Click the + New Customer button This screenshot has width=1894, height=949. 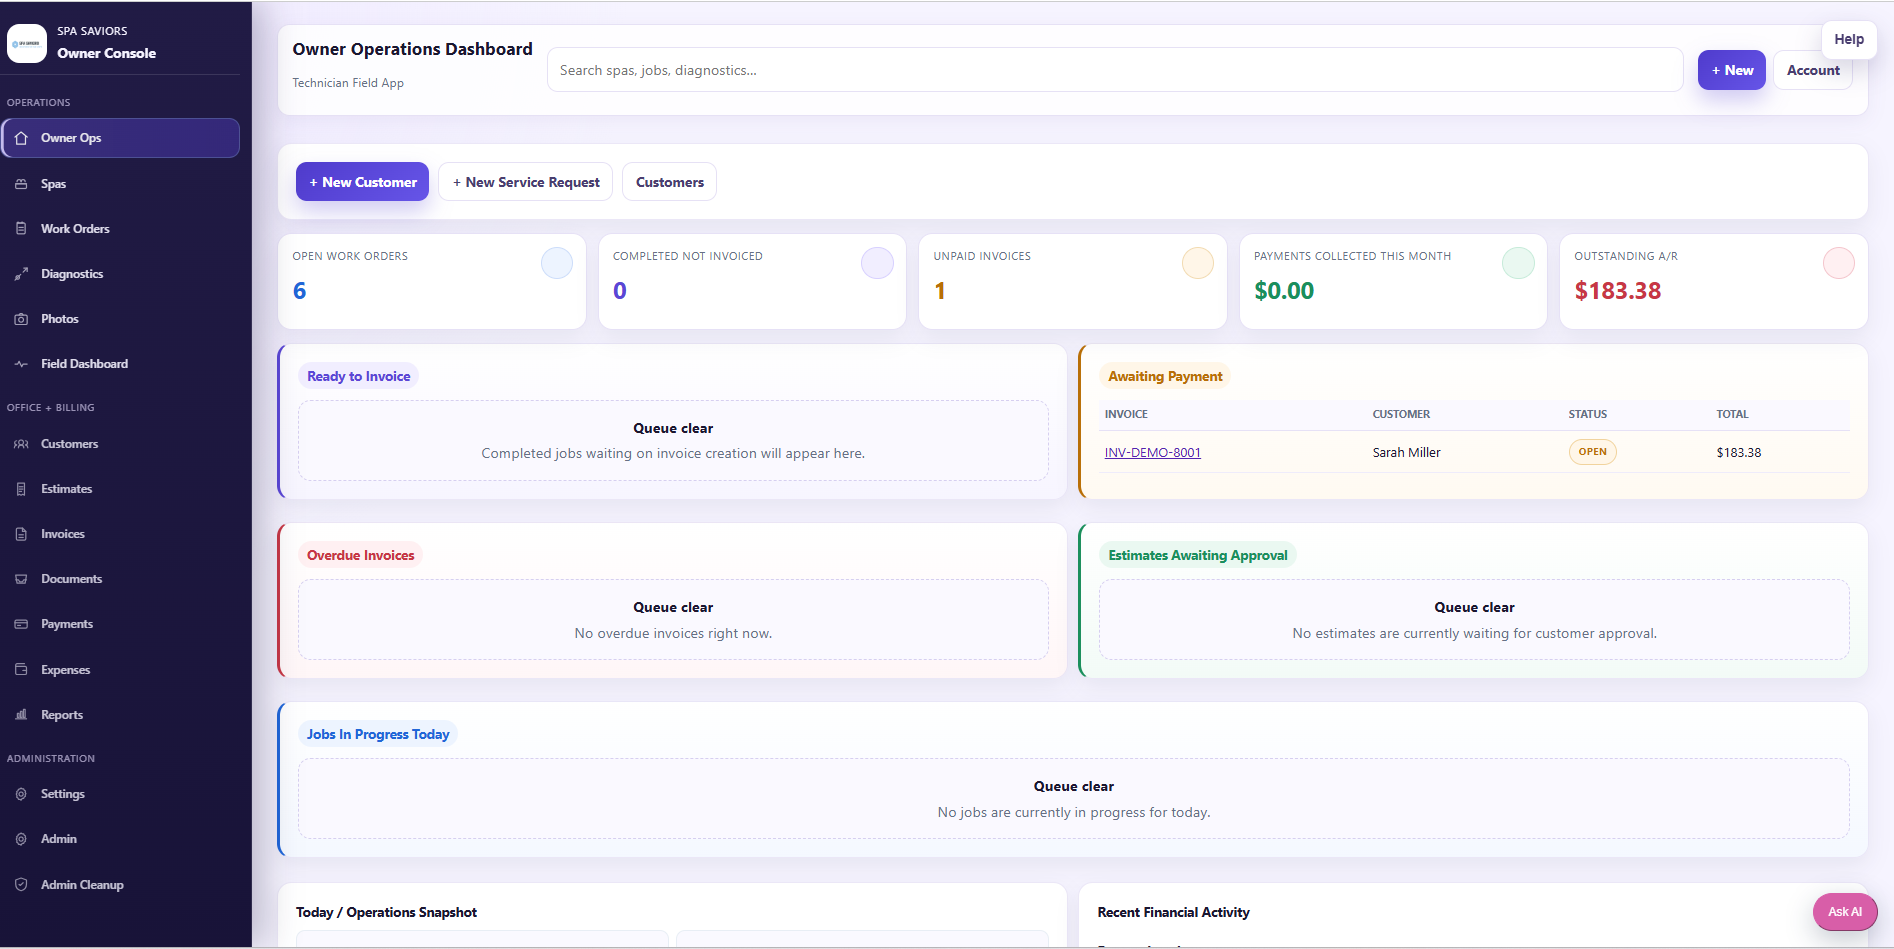click(x=362, y=182)
